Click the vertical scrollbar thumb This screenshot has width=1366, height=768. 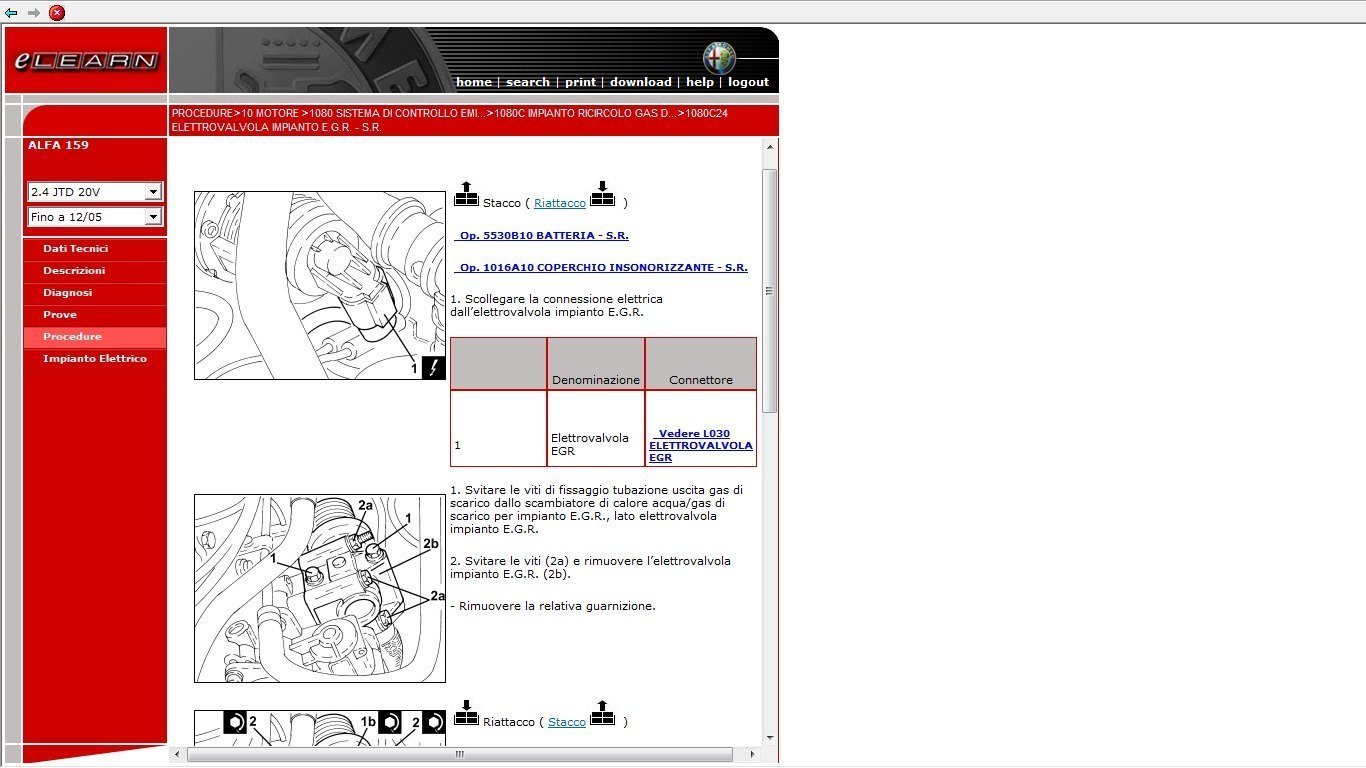pos(770,291)
